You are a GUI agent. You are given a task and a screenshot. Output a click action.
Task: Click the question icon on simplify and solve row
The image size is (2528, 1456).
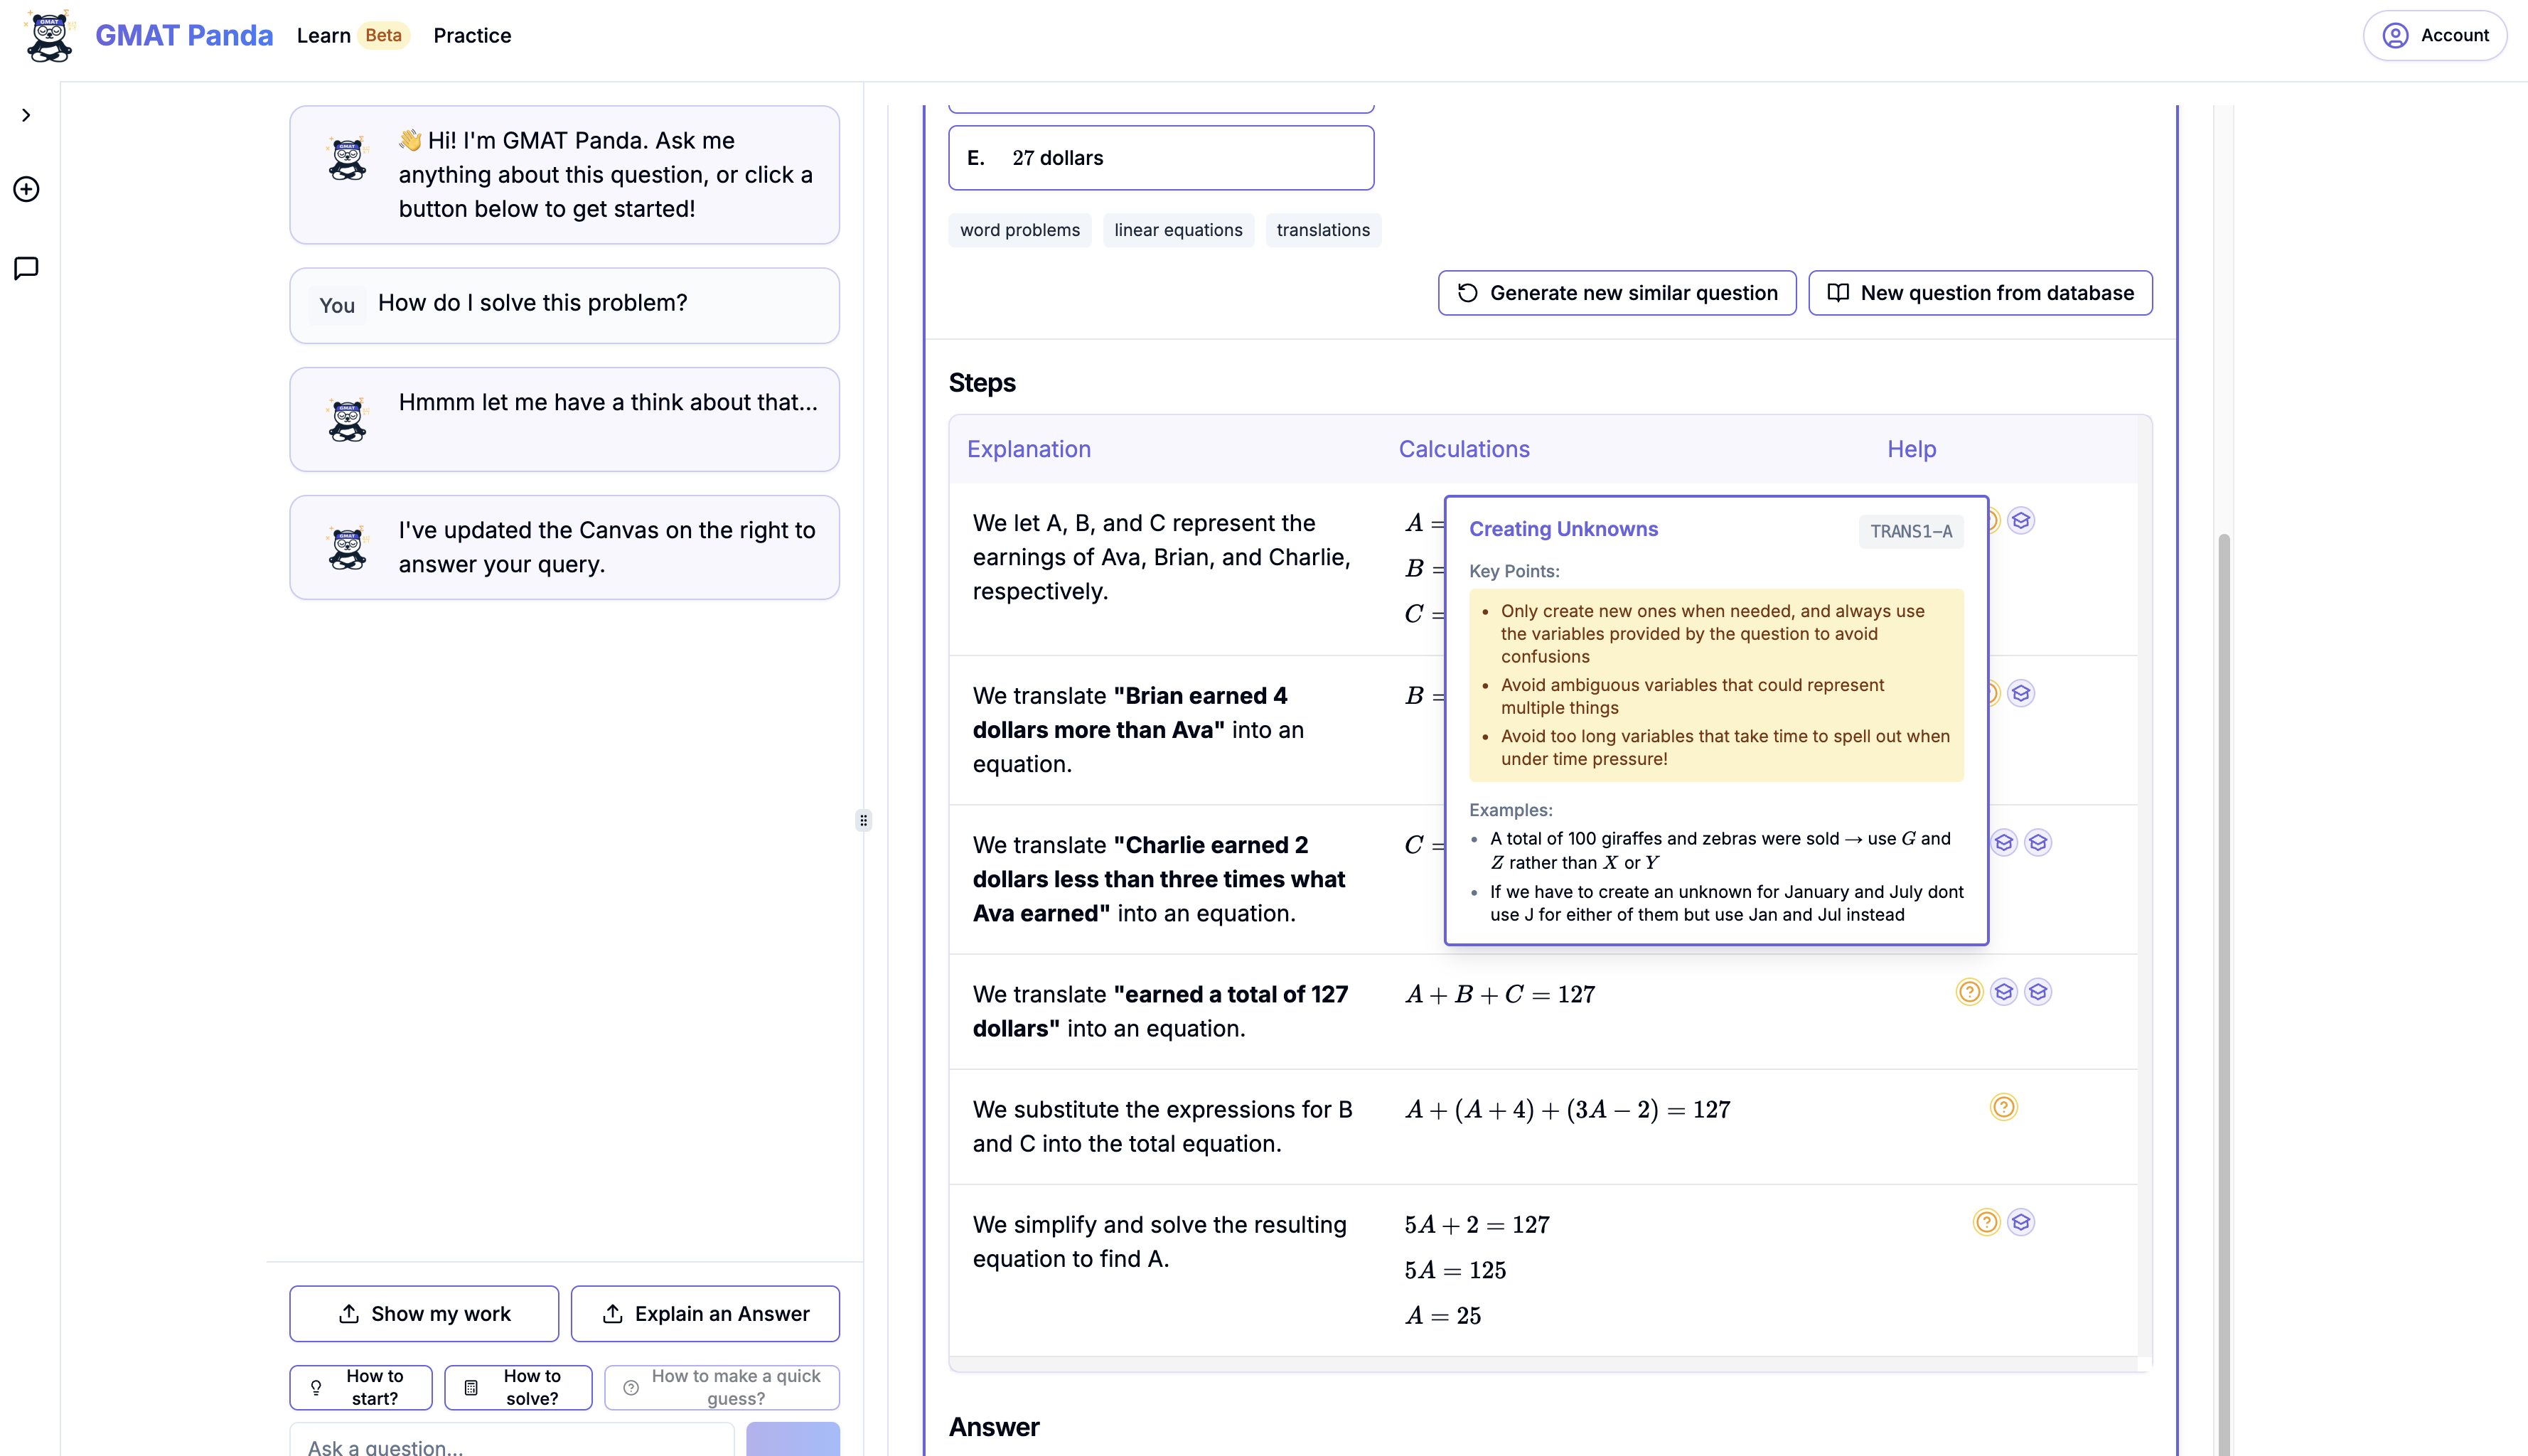(x=1986, y=1222)
